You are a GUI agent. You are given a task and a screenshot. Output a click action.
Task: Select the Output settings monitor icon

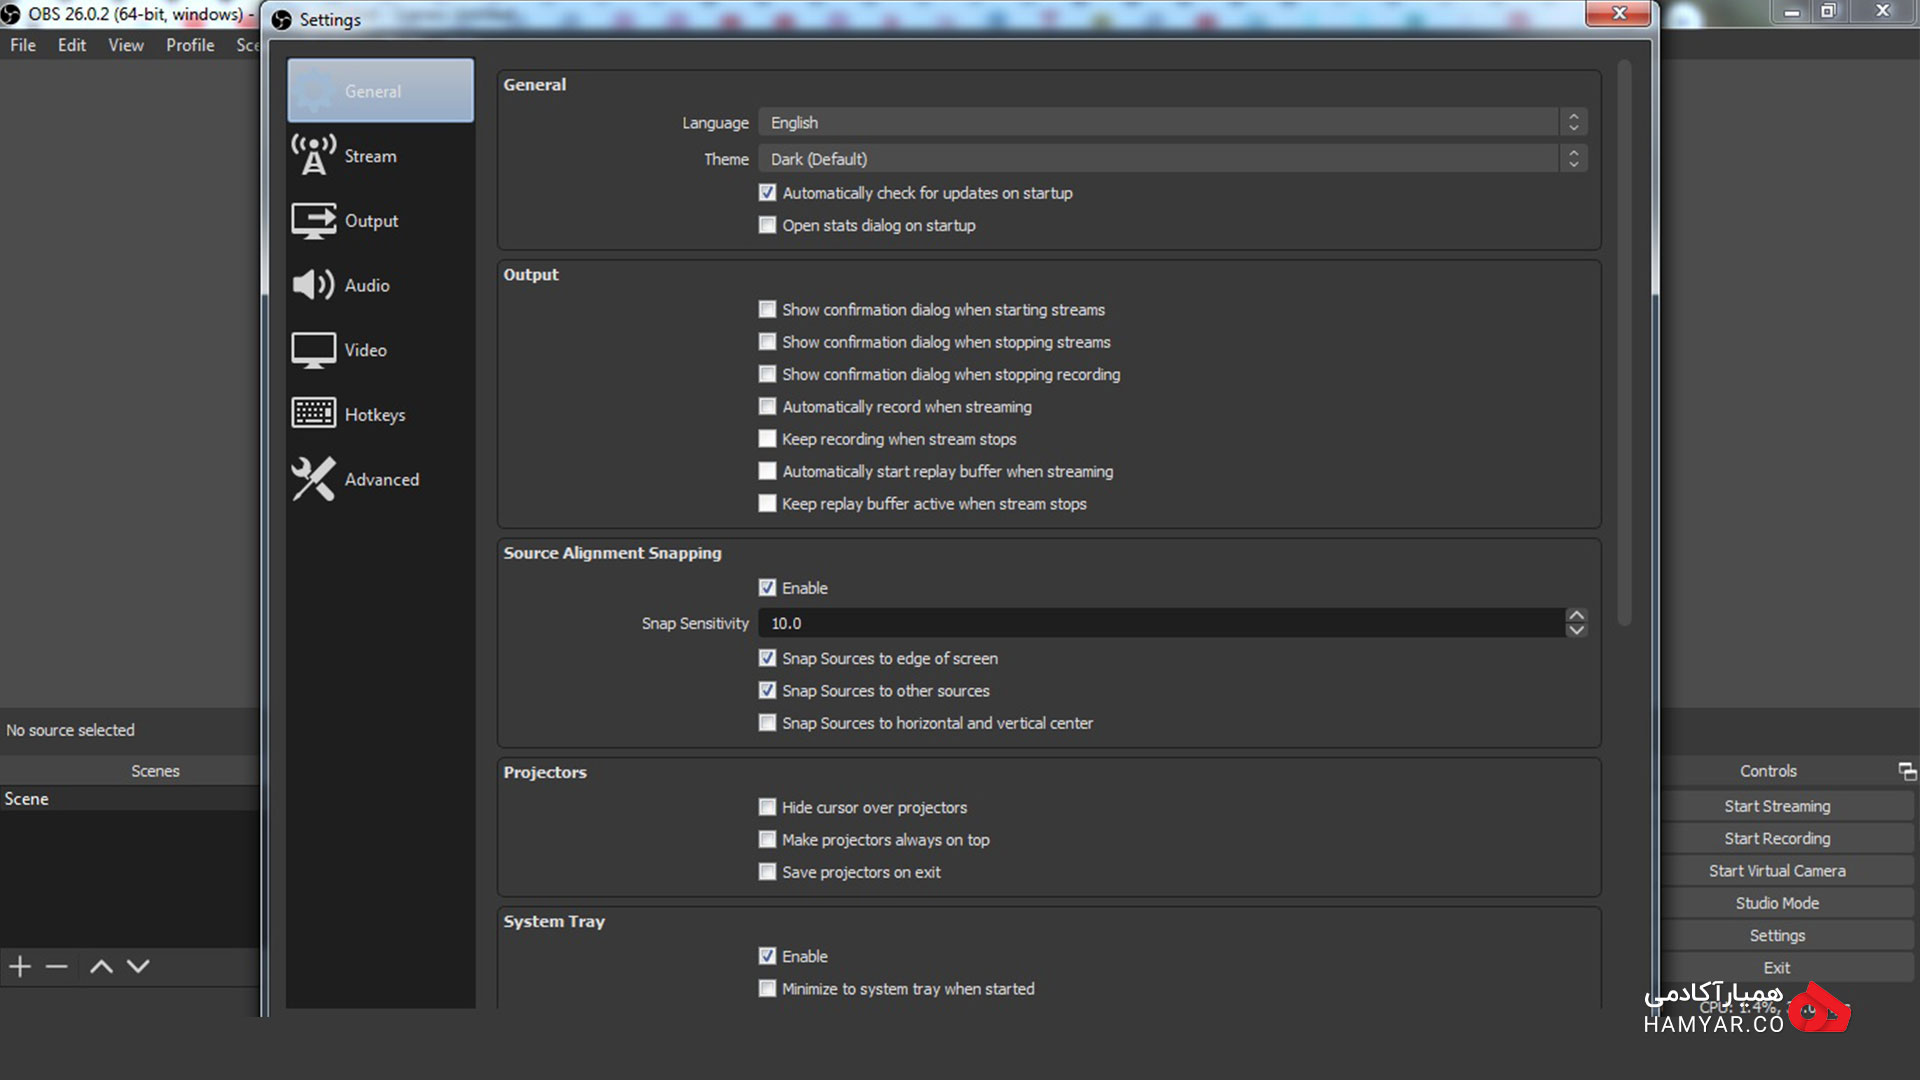pos(314,221)
